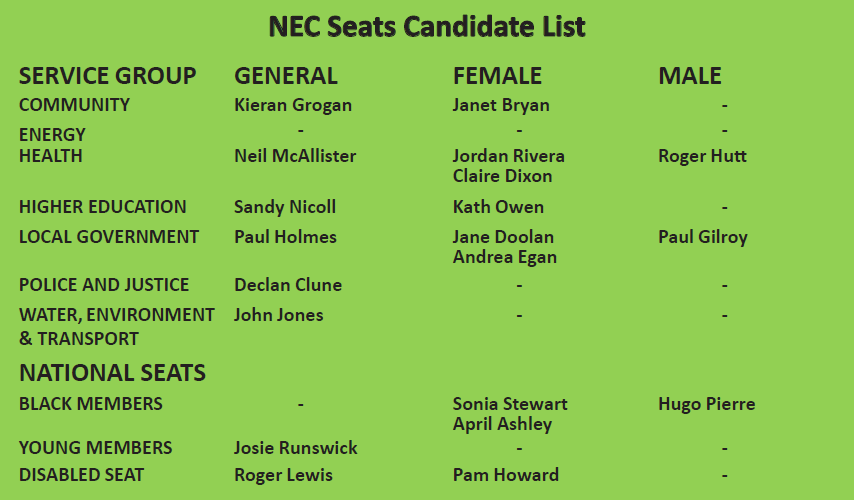Click Josie Runswick in Young Members row
Viewport: 854px width, 500px height.
[x=296, y=448]
